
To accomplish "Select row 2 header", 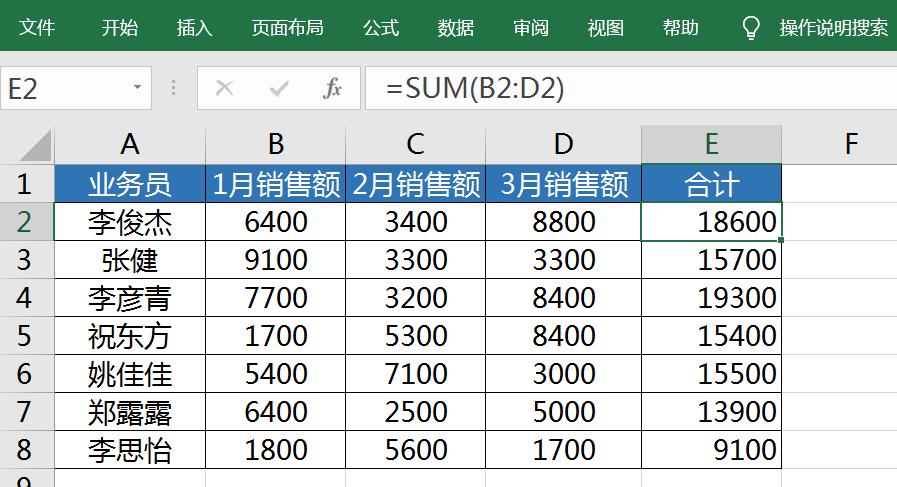I will (27, 221).
